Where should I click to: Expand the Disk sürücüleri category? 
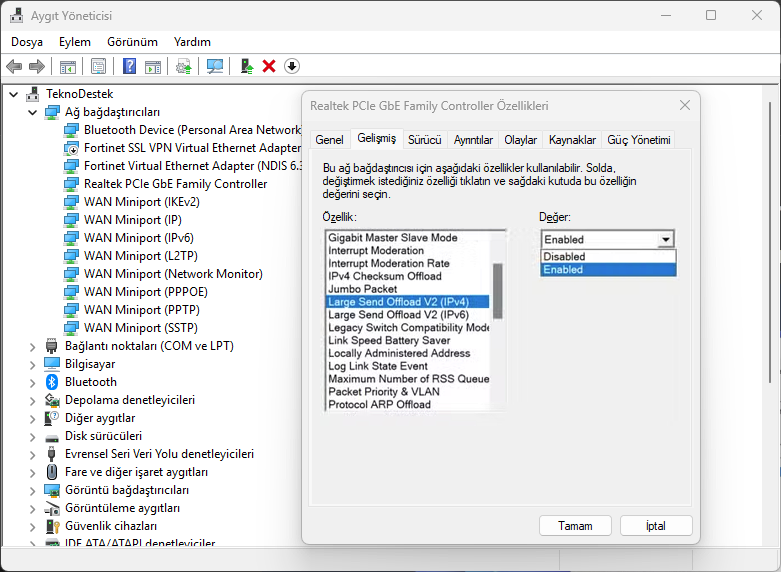click(33, 436)
